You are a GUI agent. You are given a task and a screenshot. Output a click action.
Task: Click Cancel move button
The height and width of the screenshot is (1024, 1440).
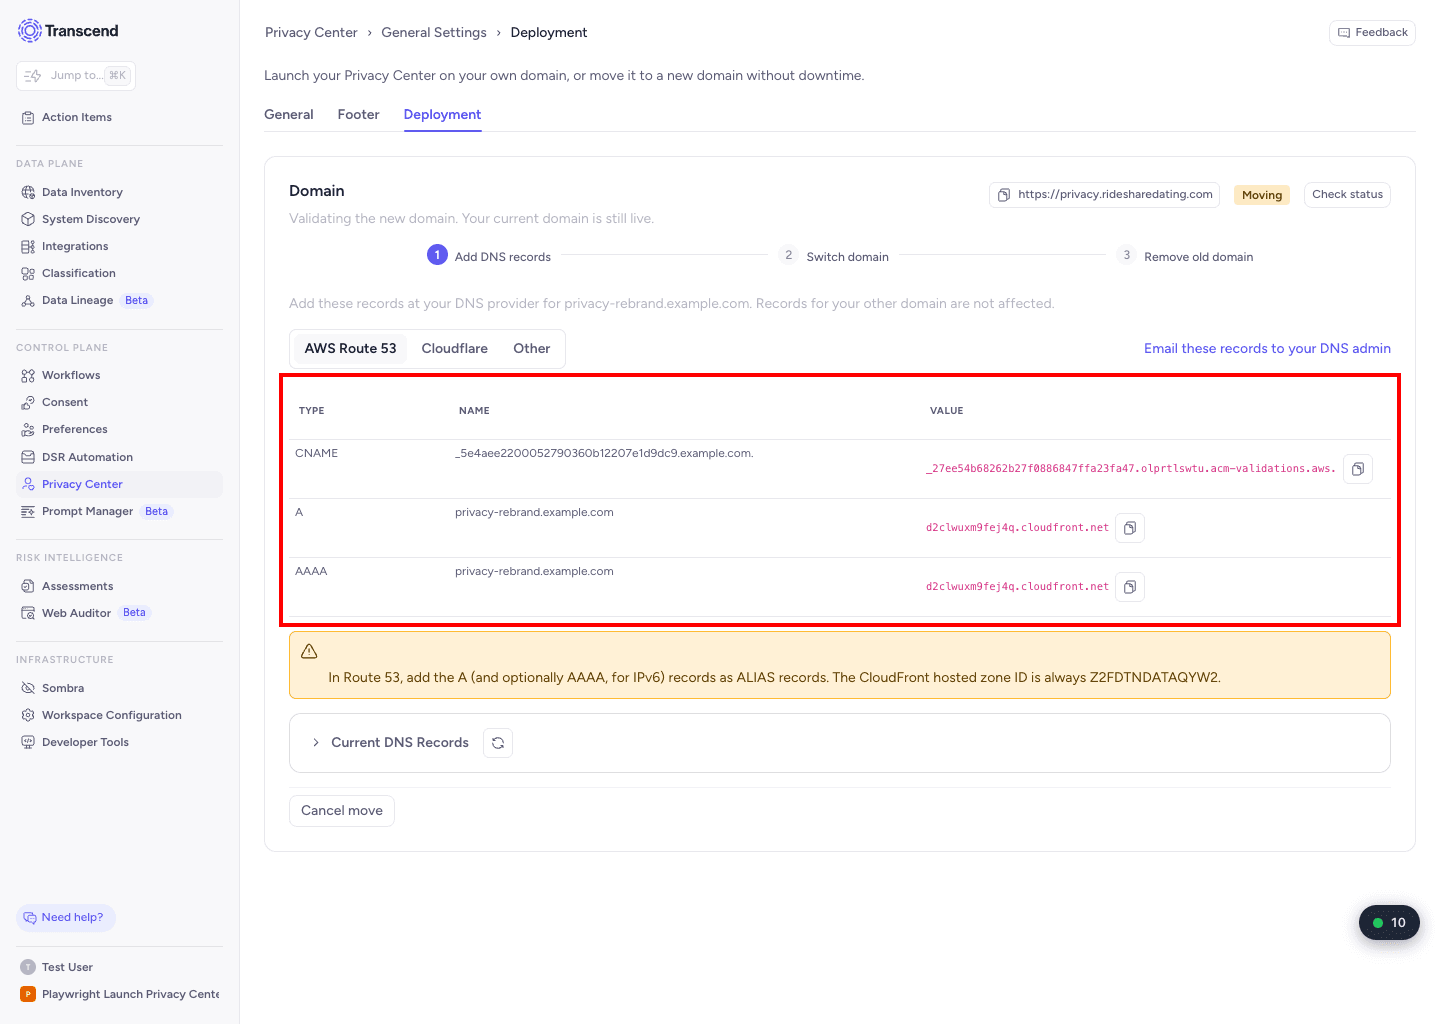pos(342,811)
